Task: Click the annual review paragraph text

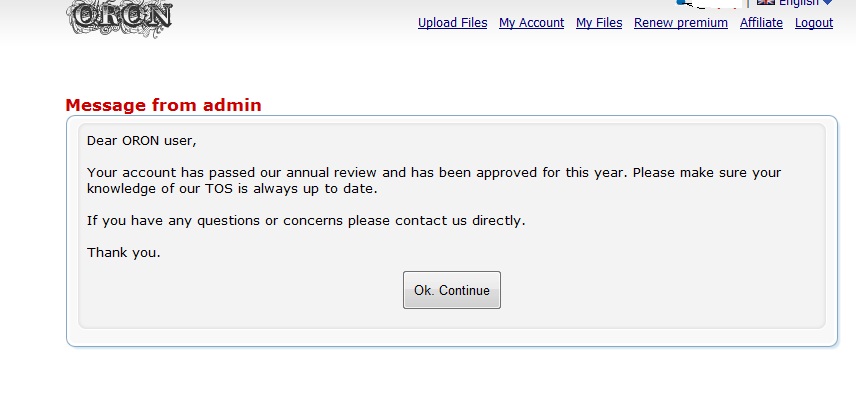Action: tap(434, 181)
